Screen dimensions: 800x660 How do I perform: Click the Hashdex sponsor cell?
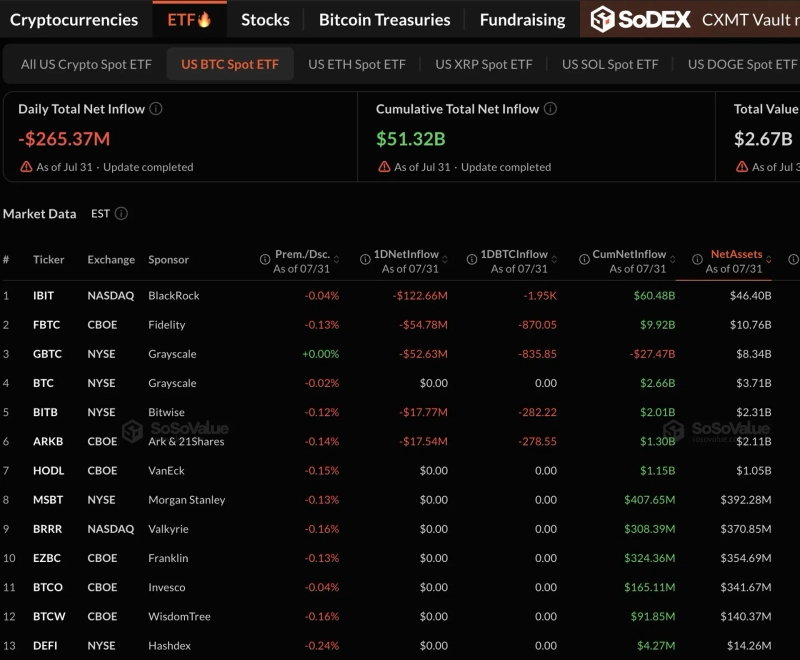(x=169, y=645)
